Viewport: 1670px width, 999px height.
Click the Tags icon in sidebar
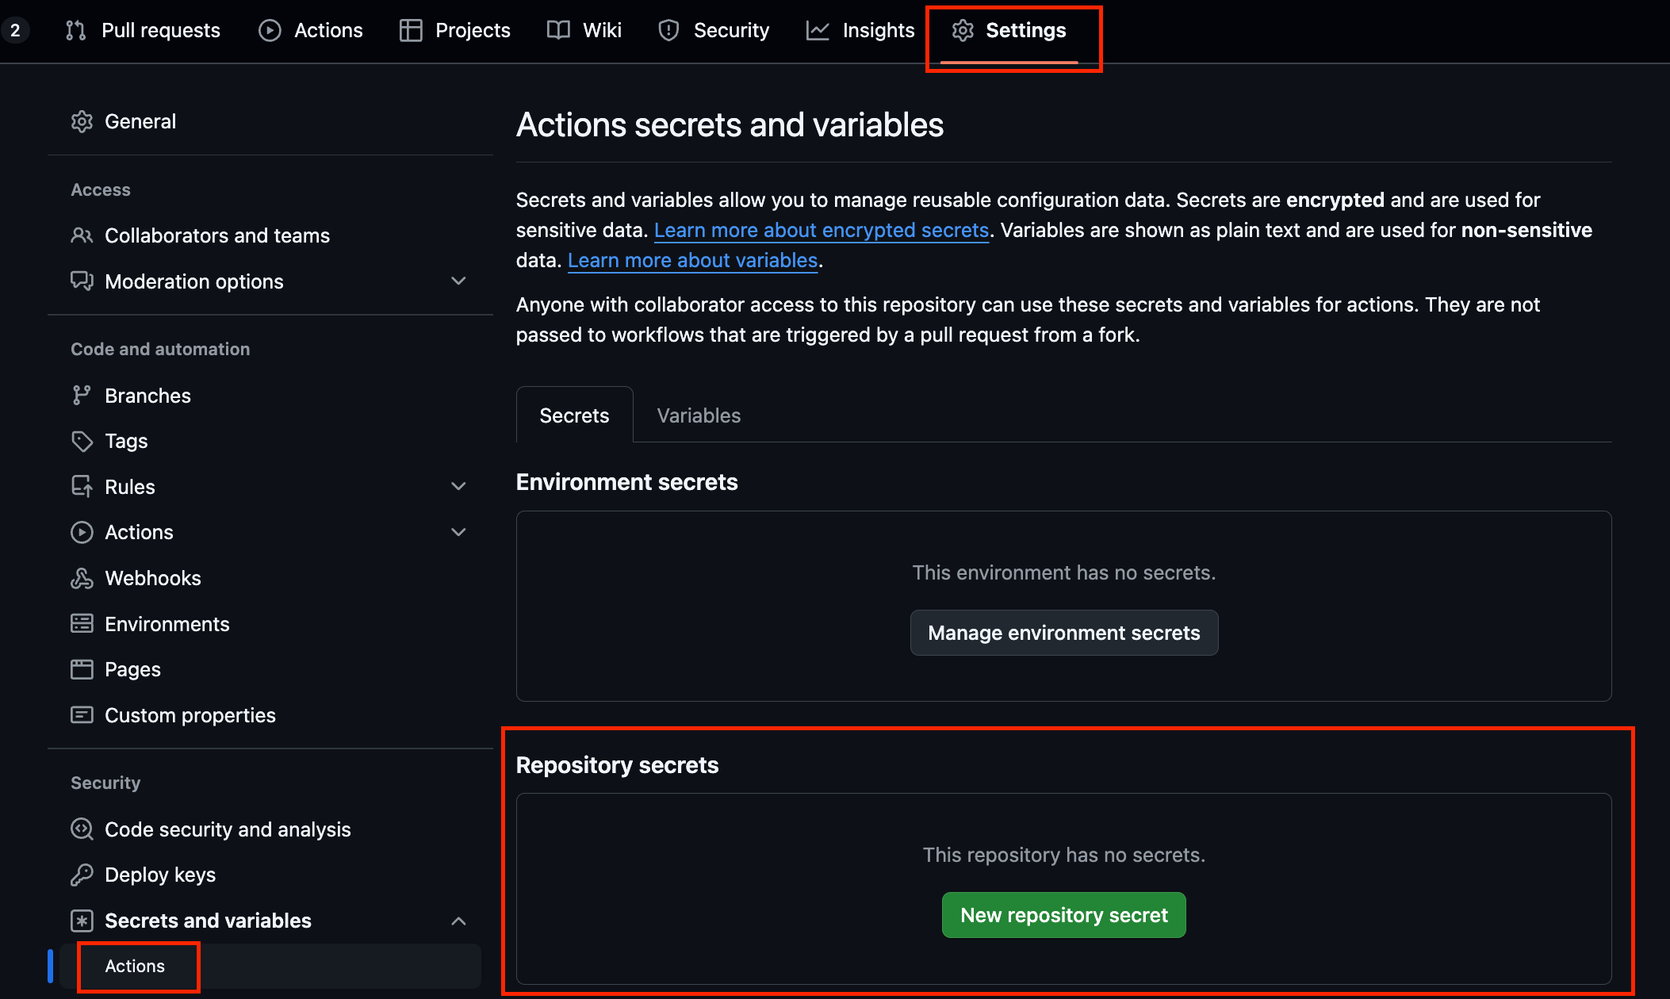[x=81, y=440]
